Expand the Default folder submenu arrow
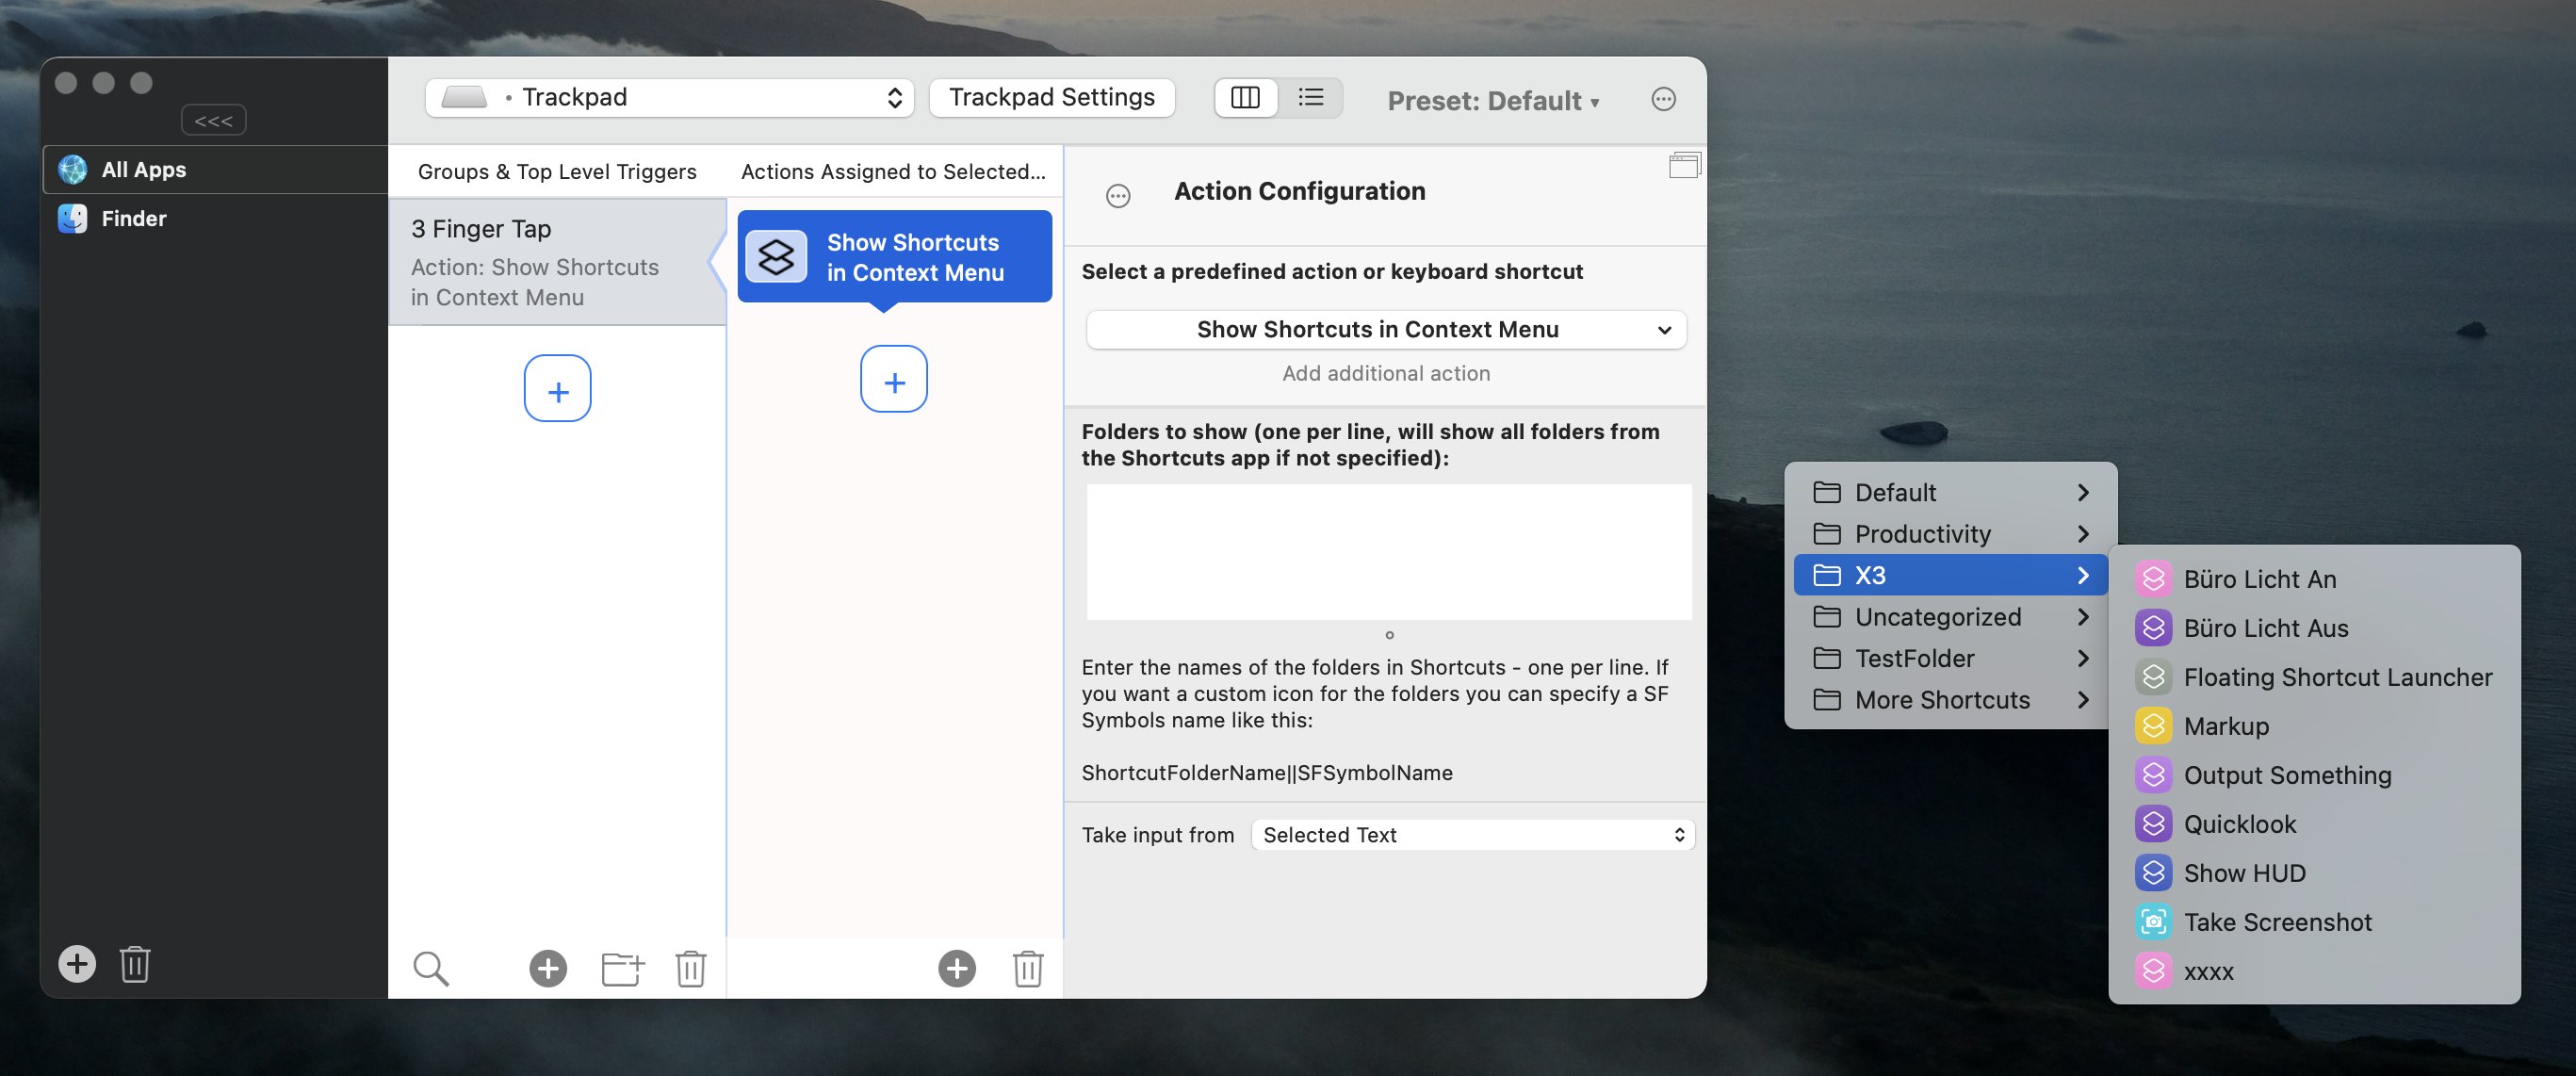The width and height of the screenshot is (2576, 1076). point(2083,492)
